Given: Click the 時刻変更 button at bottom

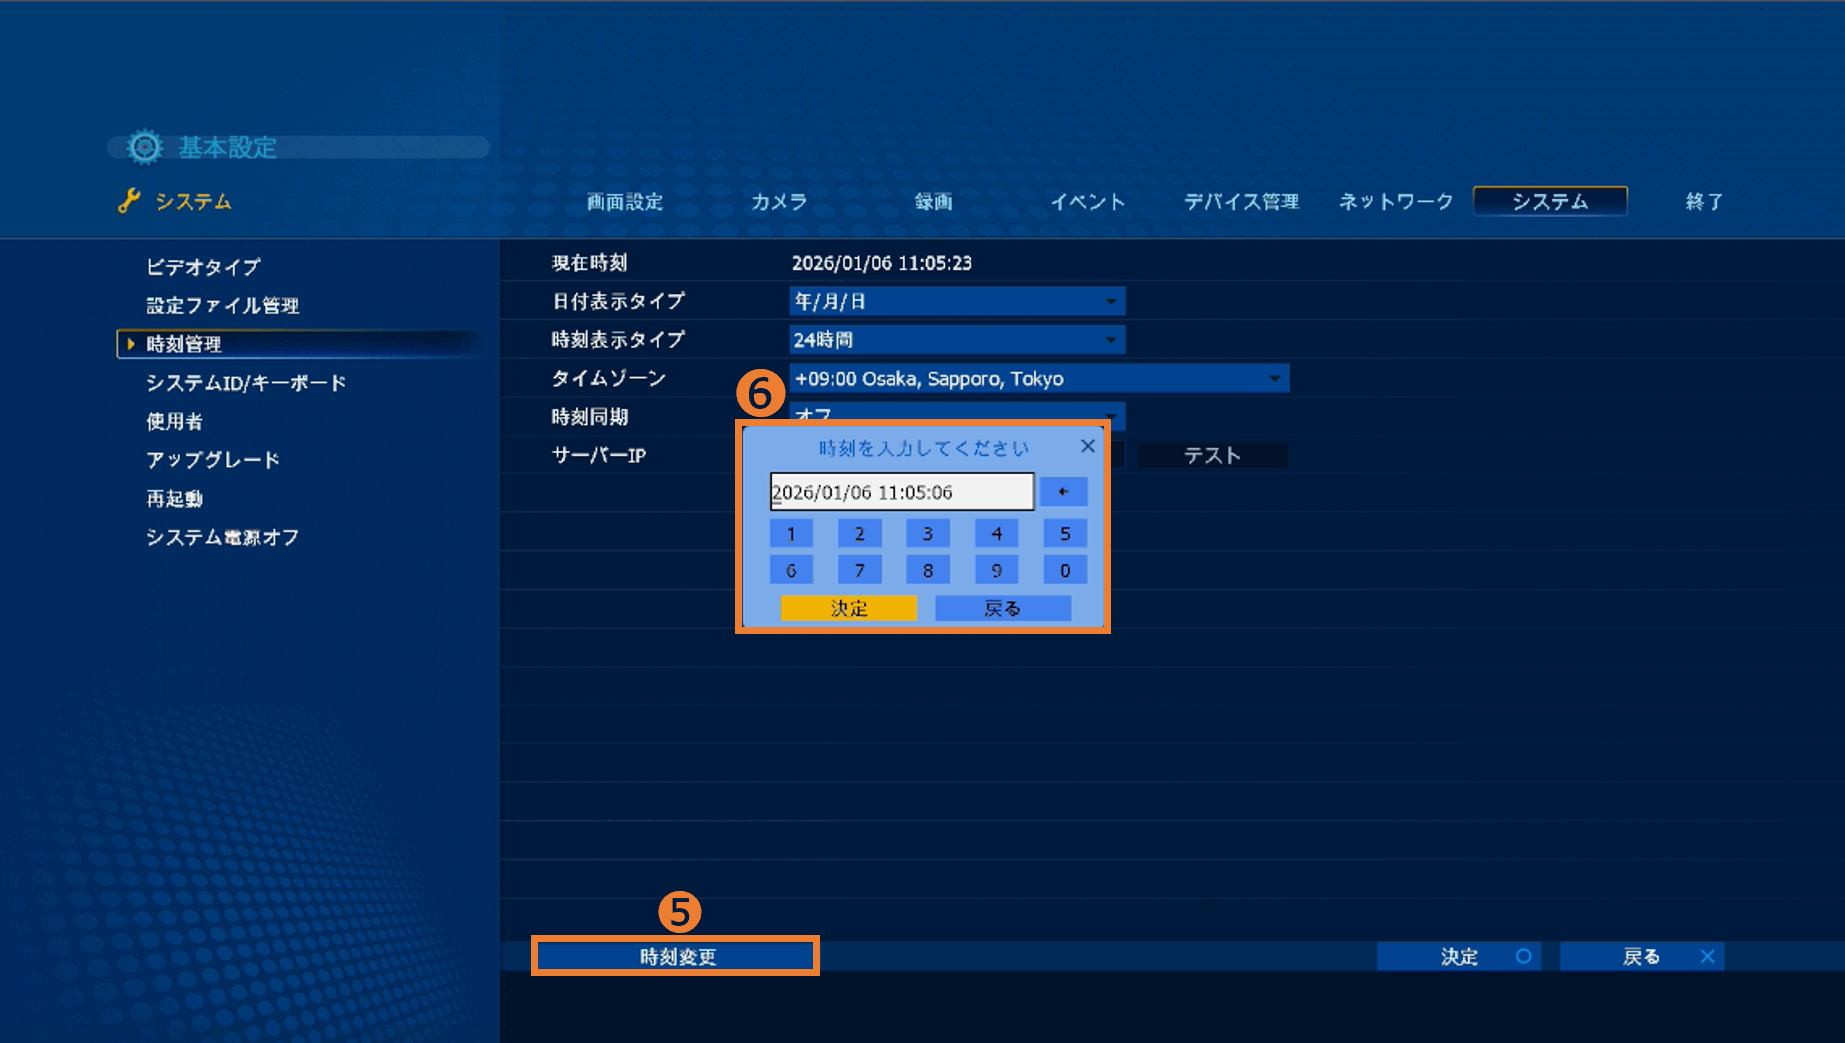Looking at the screenshot, I should pos(677,957).
